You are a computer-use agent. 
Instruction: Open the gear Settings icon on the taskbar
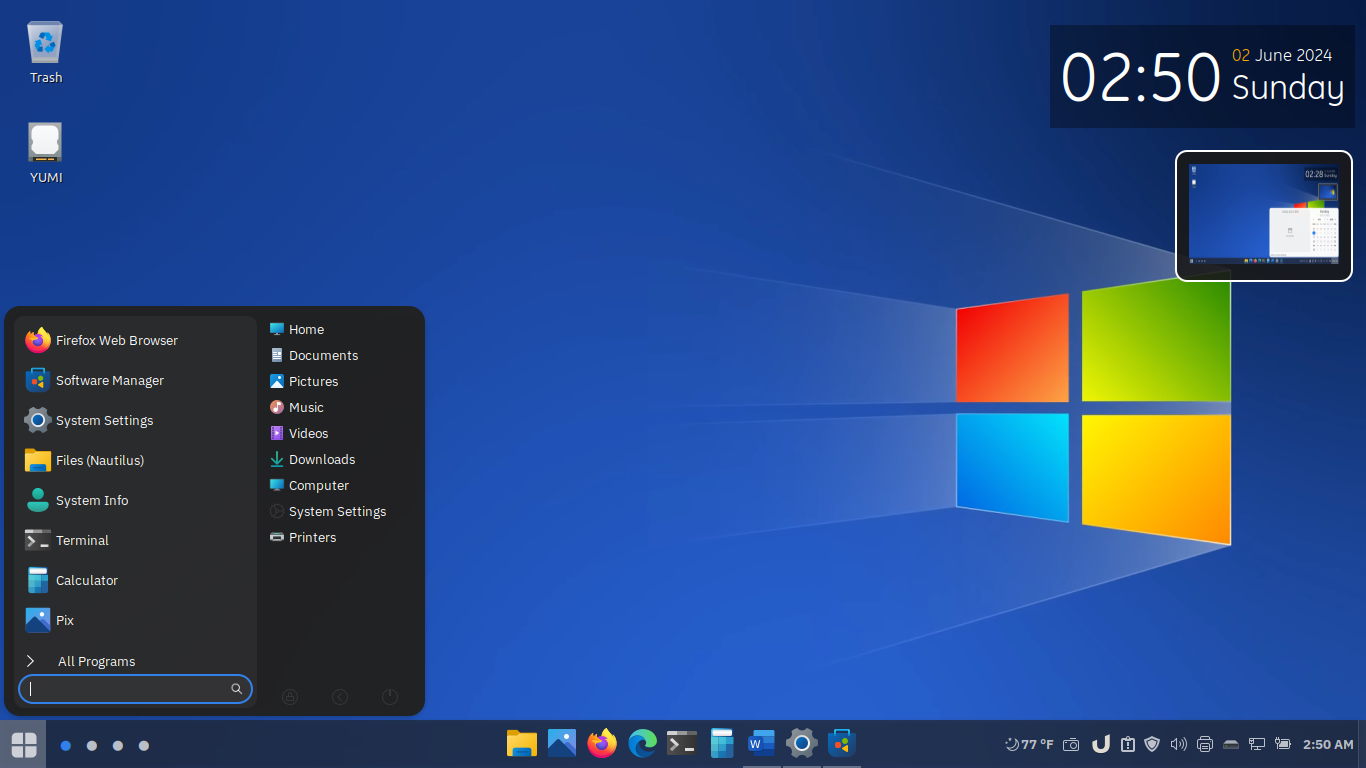(802, 744)
